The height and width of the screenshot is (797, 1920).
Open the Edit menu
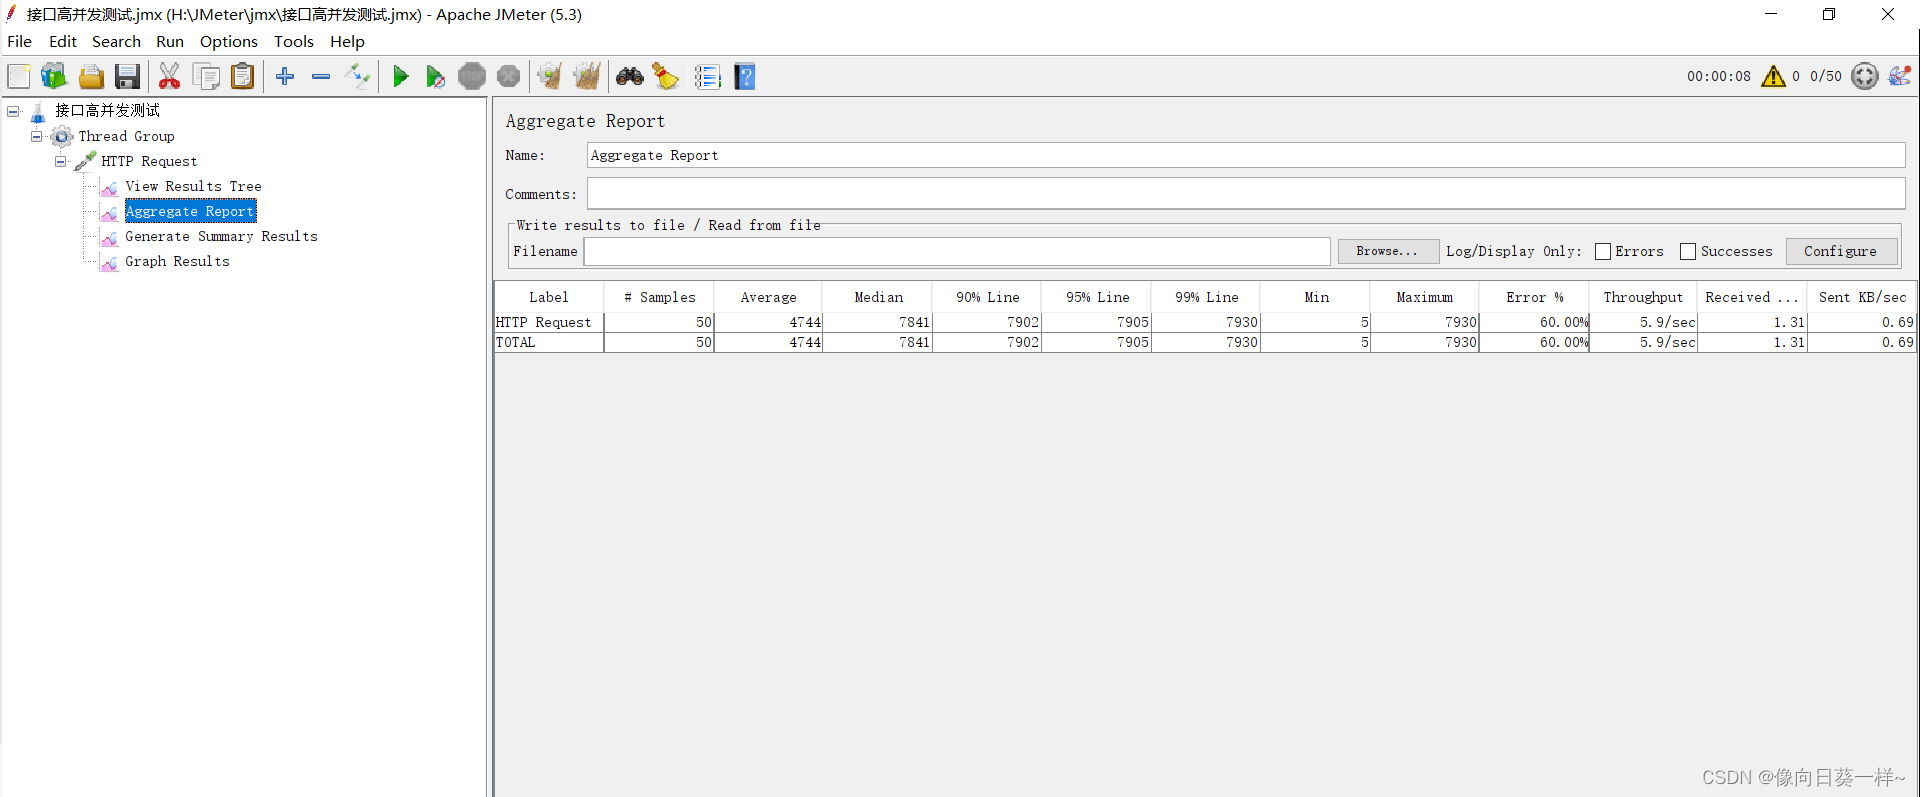tap(63, 42)
